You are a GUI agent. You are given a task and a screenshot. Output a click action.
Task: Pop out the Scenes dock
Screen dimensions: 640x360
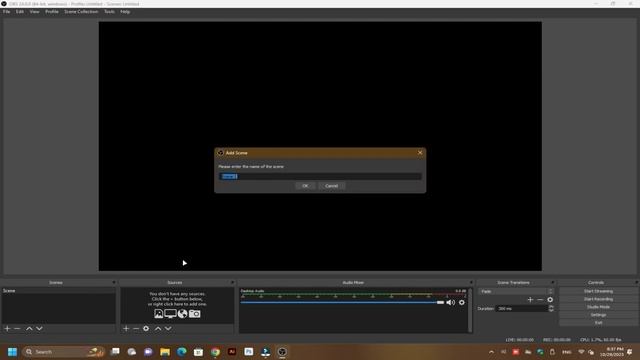point(114,282)
